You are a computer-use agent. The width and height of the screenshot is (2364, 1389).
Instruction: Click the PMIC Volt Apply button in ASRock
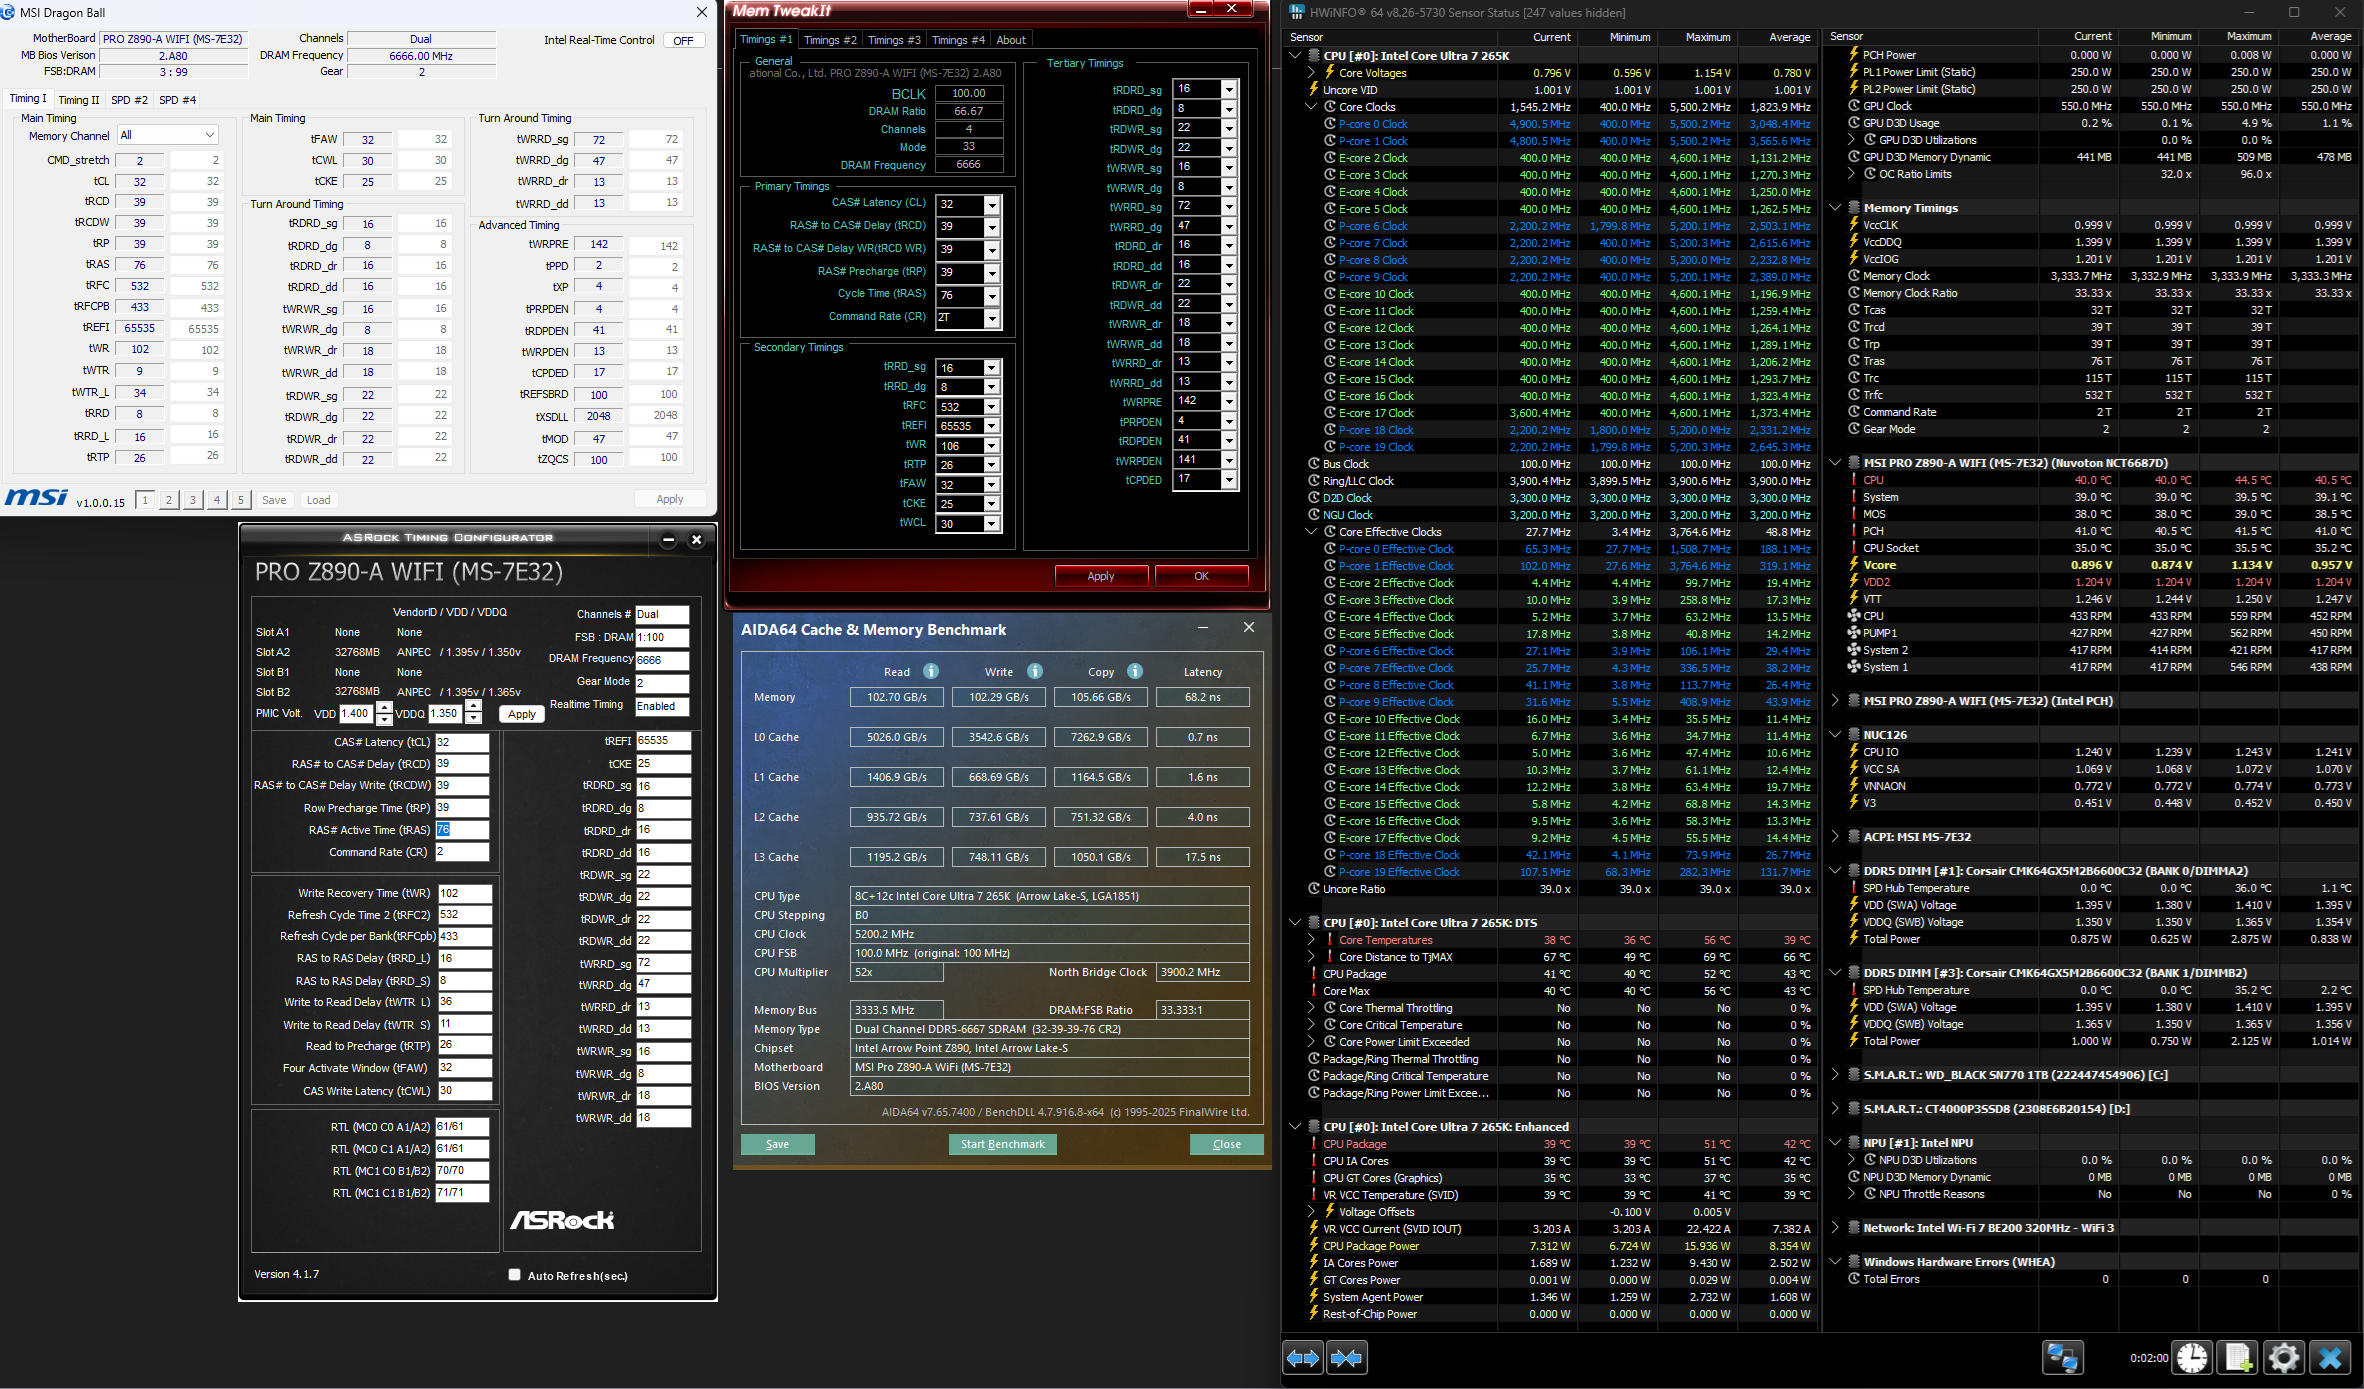click(x=521, y=714)
